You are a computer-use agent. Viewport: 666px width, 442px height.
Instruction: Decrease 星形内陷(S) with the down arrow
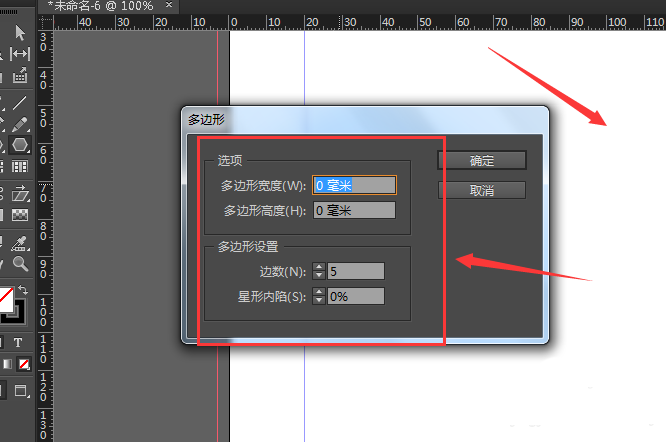pos(319,300)
